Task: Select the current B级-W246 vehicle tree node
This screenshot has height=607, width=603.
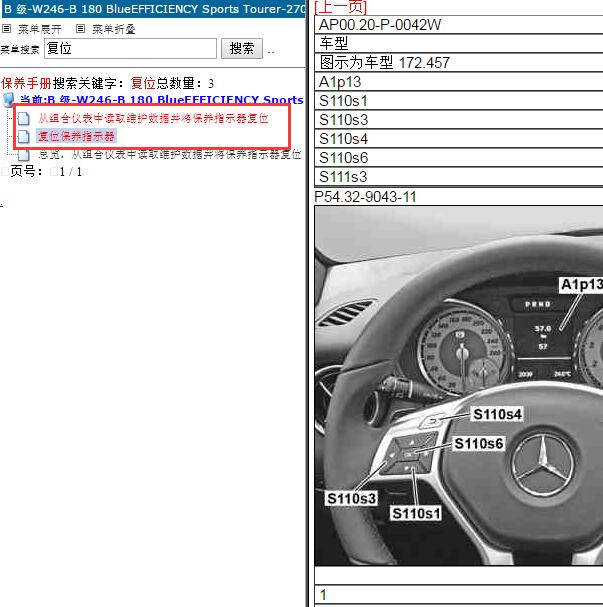Action: [x=161, y=100]
